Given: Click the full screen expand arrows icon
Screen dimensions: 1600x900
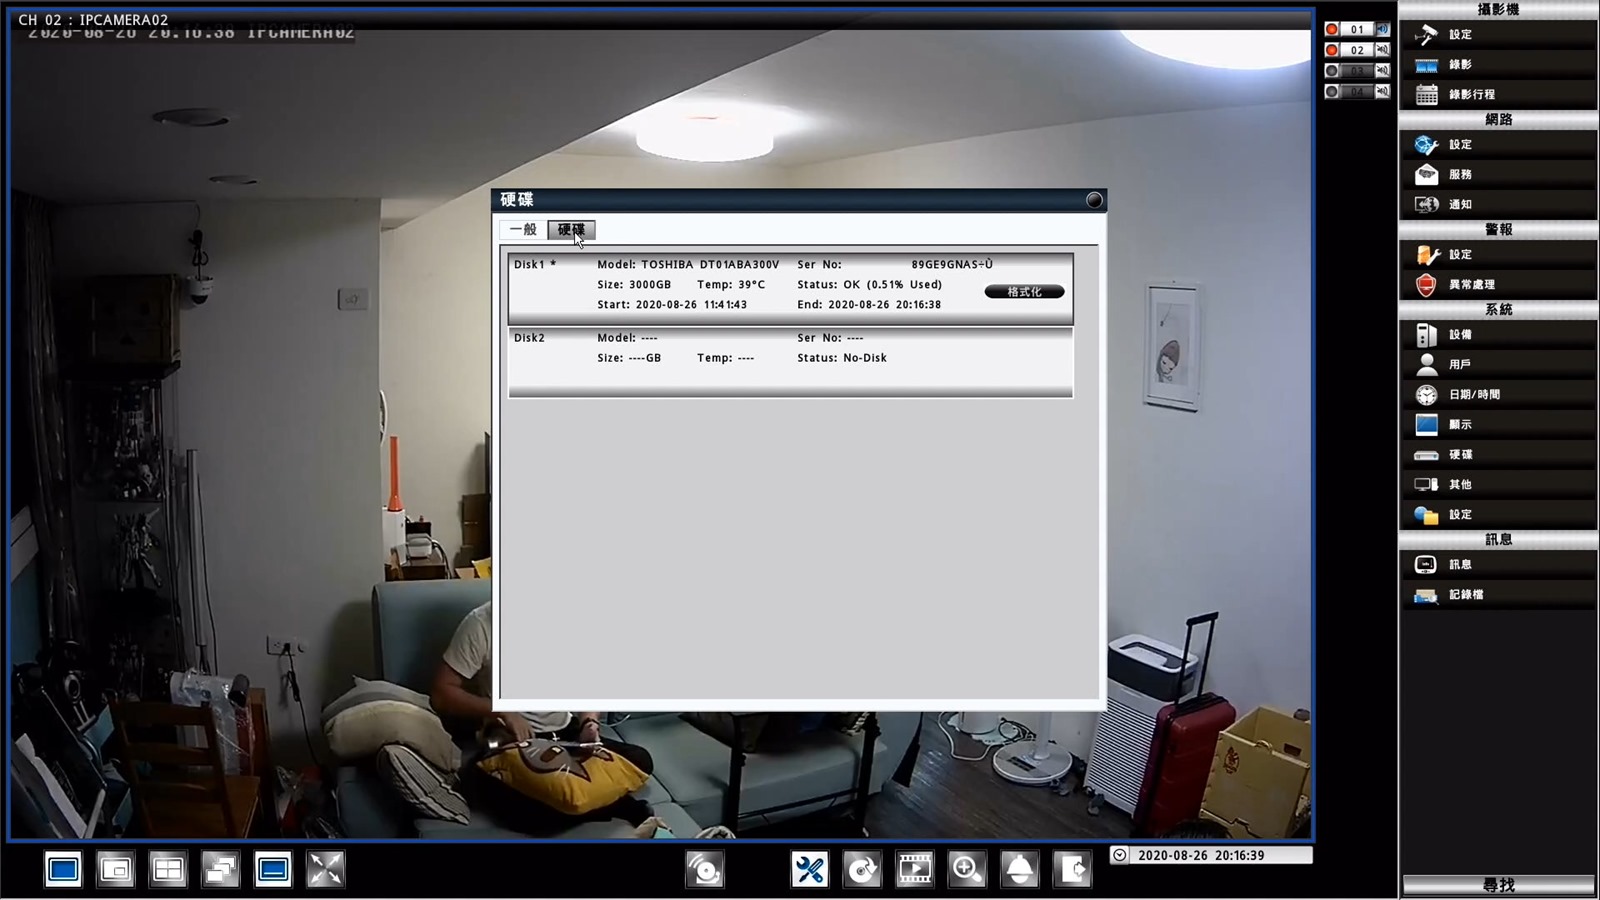Looking at the screenshot, I should pyautogui.click(x=325, y=870).
